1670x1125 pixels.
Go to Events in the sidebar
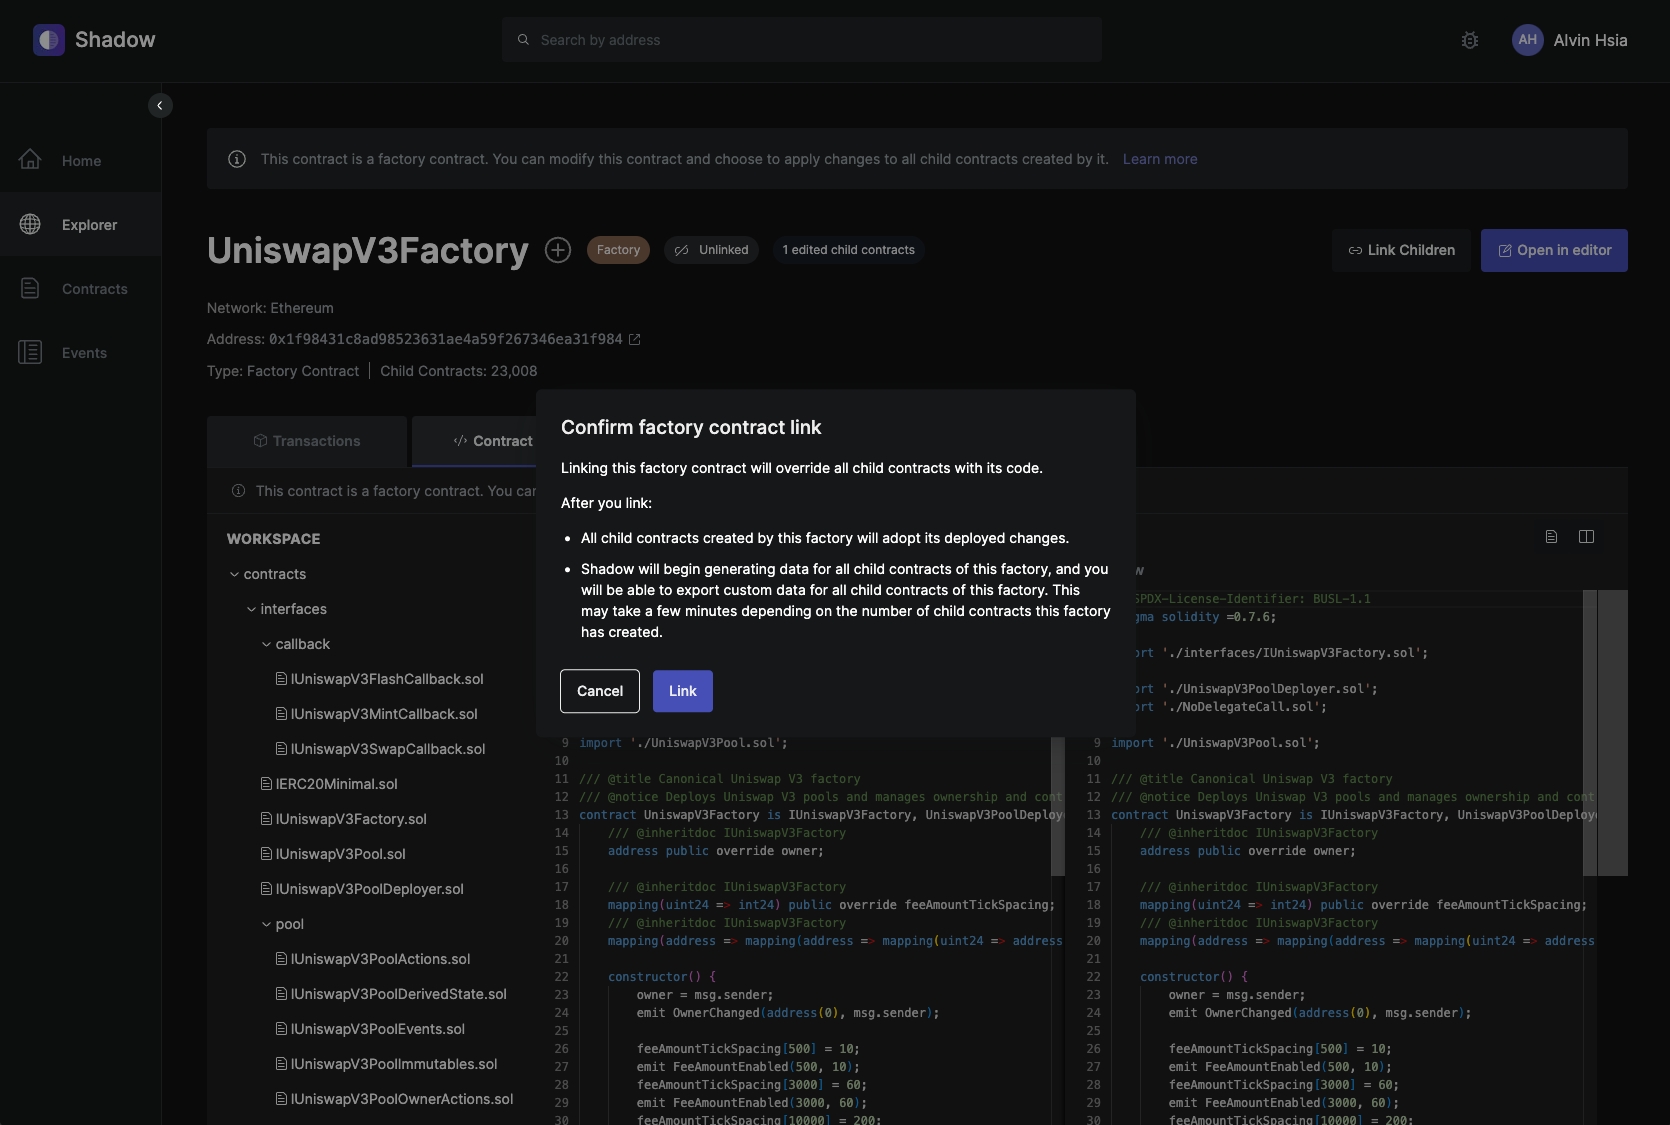(84, 353)
